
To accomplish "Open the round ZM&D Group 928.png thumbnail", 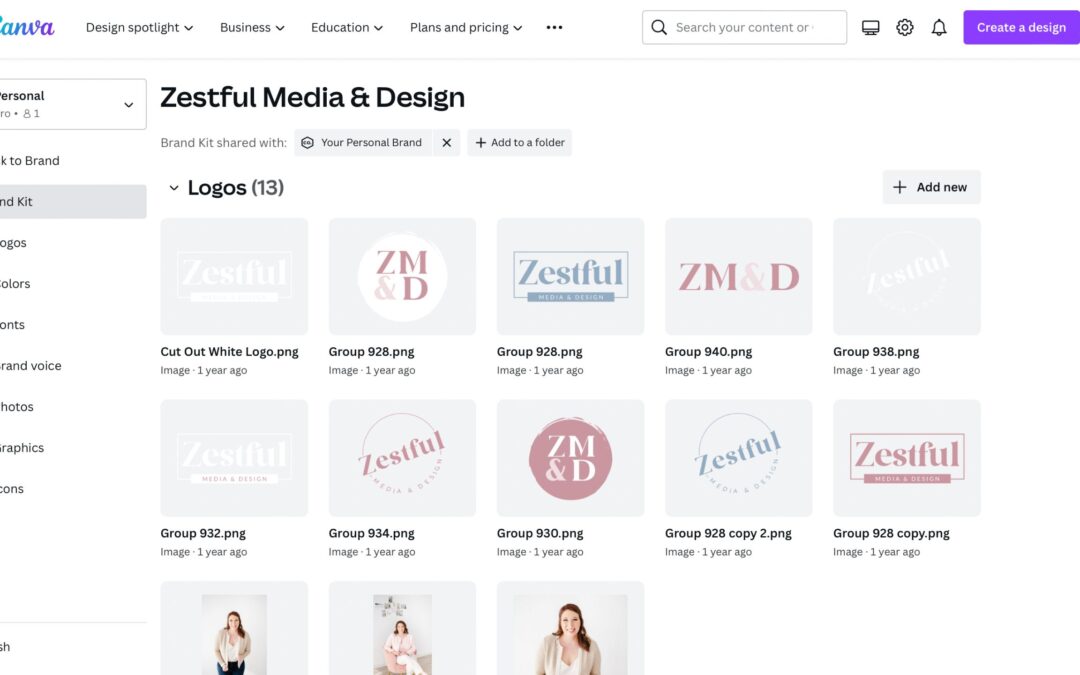I will click(402, 276).
